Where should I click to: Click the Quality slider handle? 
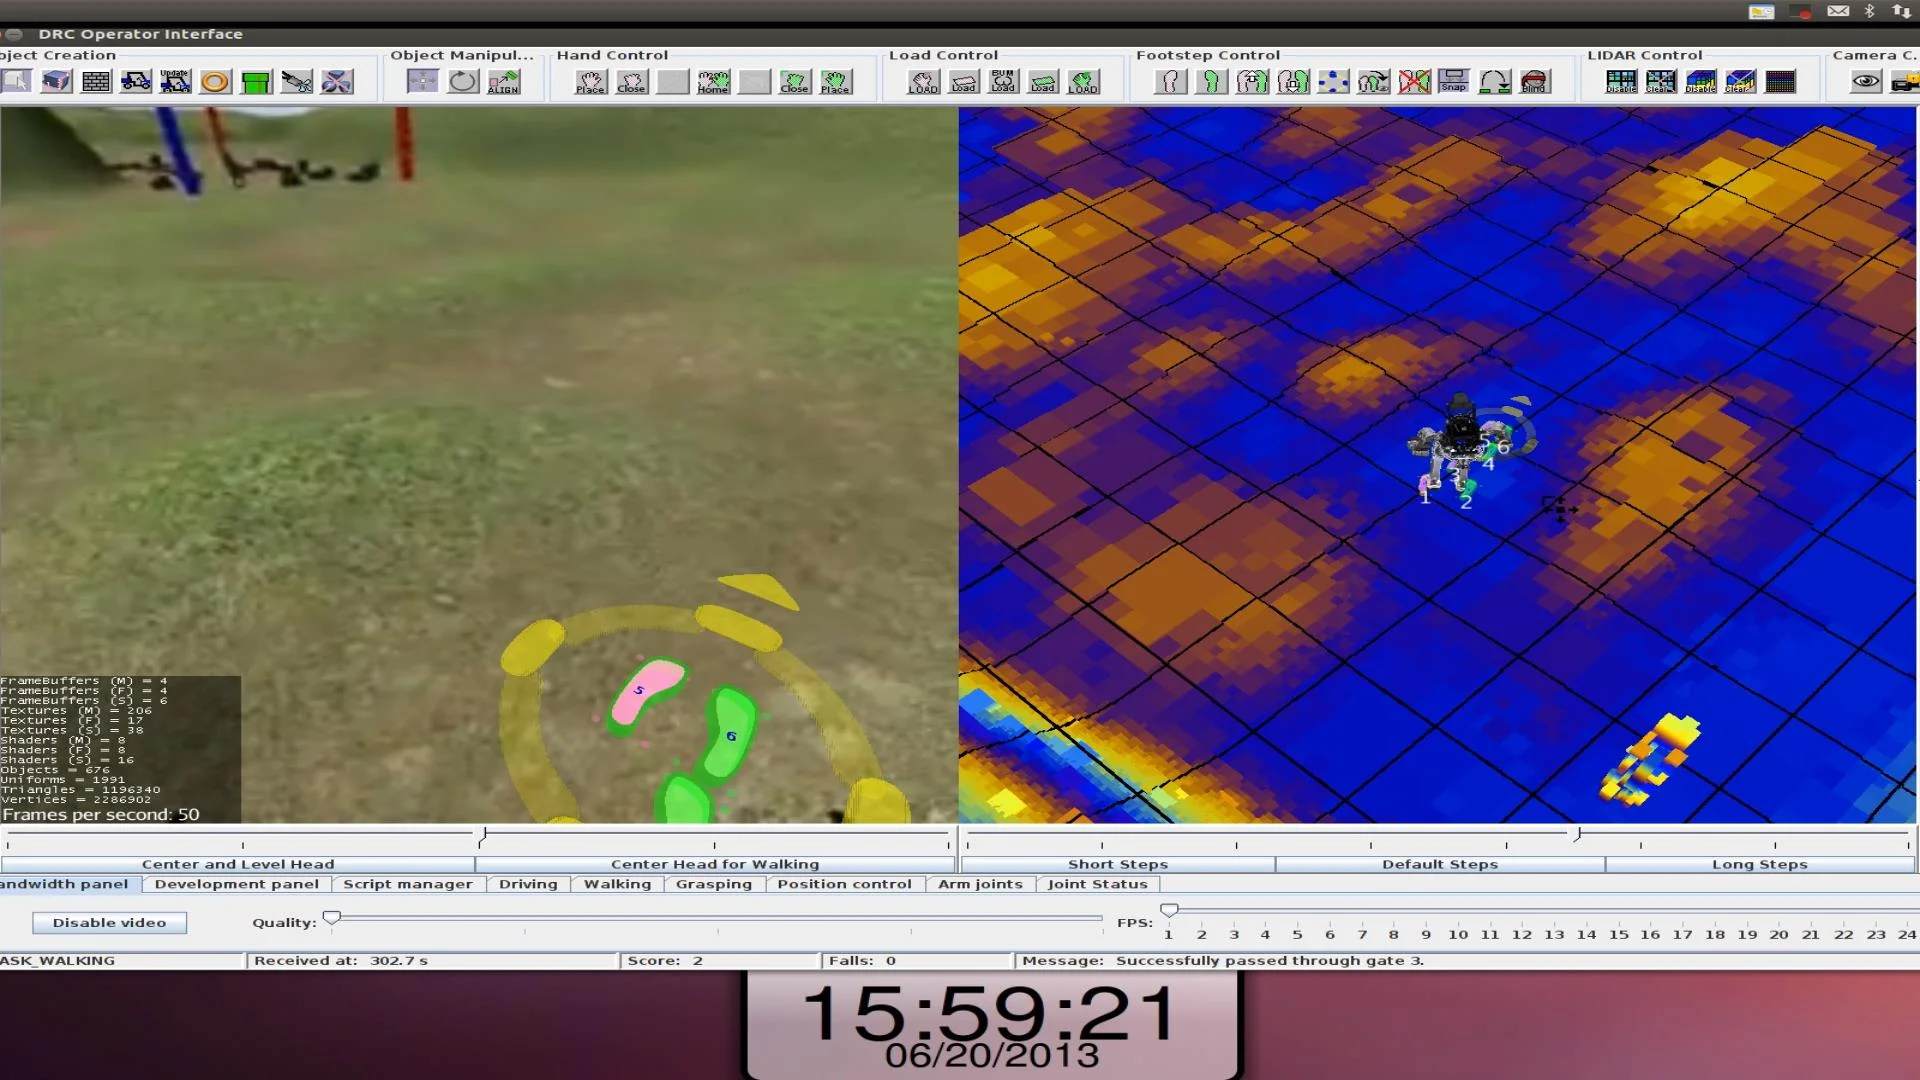(x=332, y=917)
